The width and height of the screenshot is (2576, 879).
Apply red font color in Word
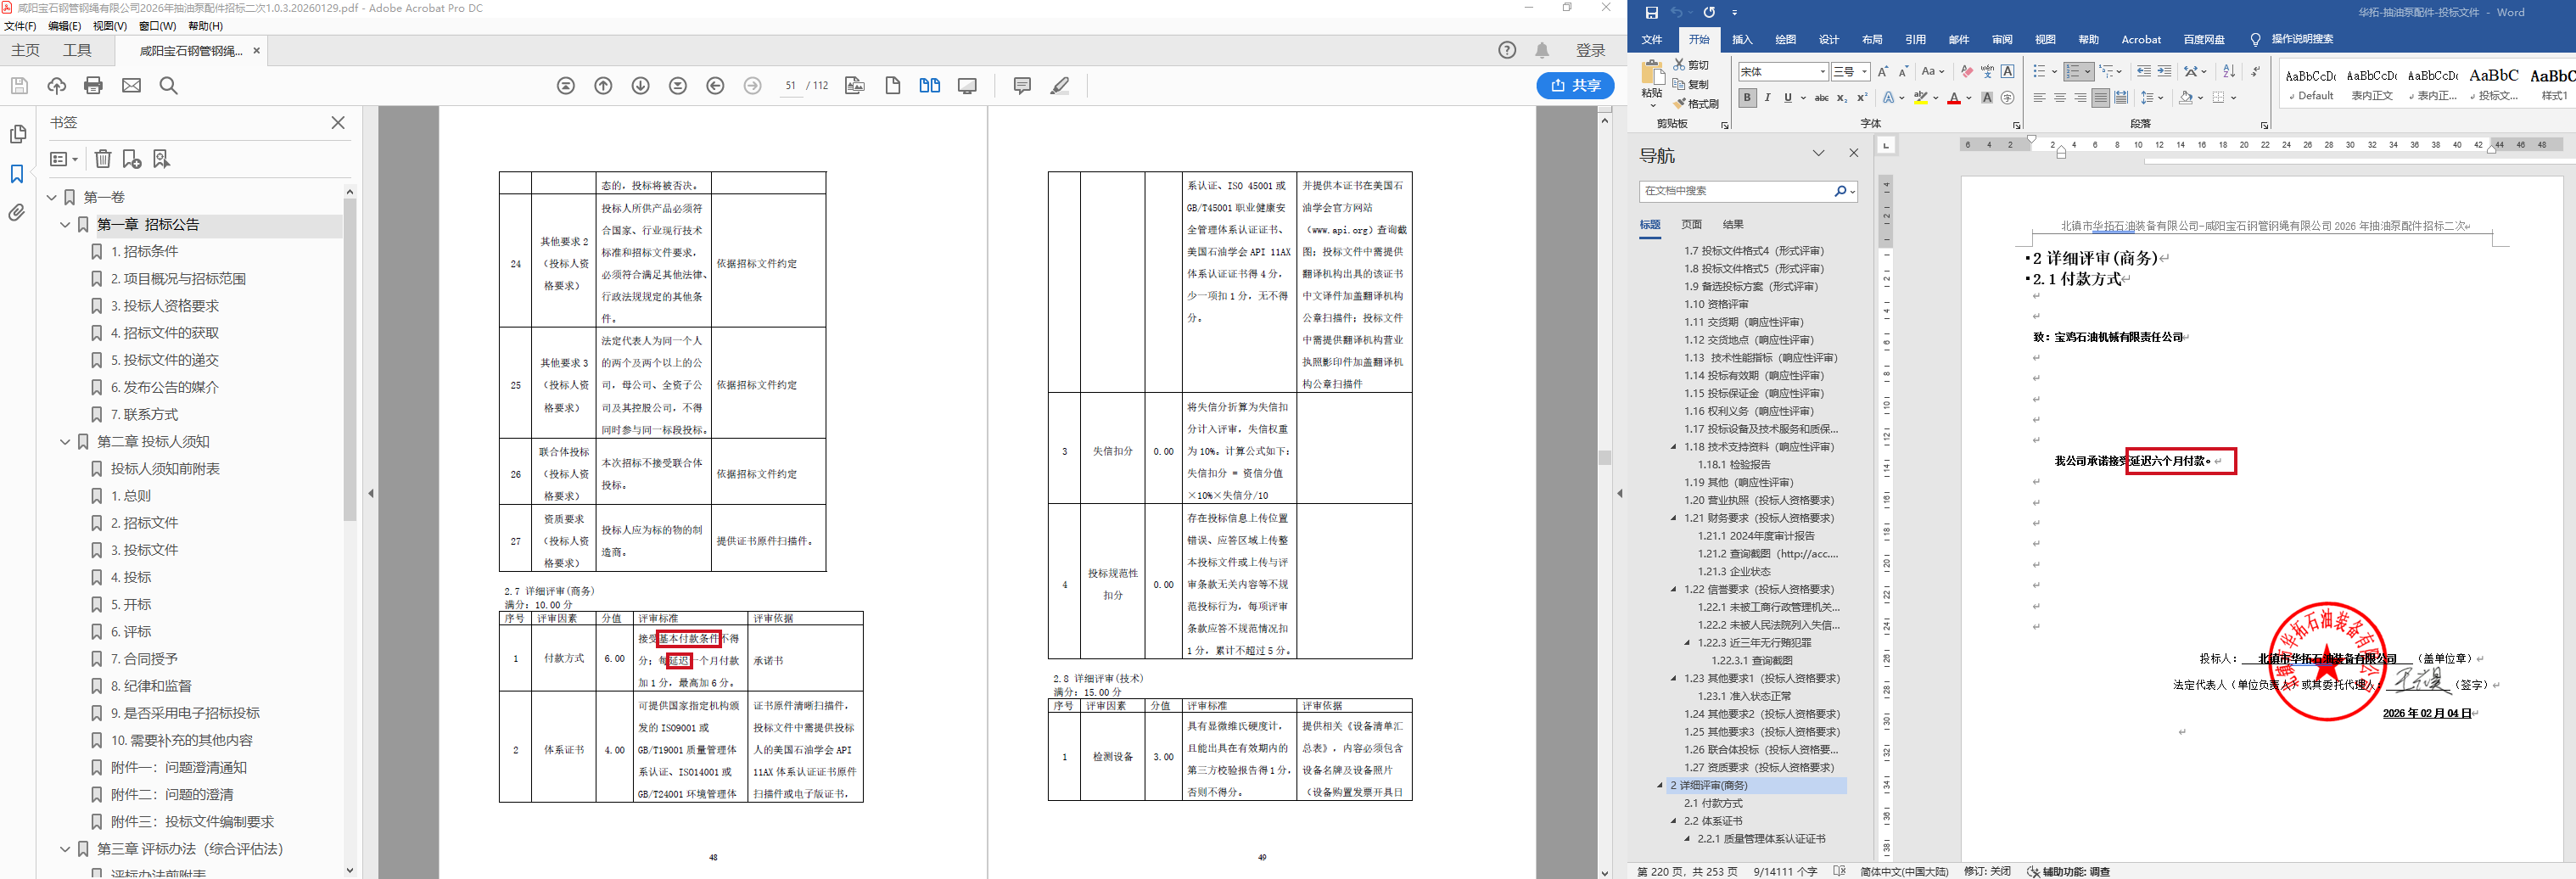pos(1954,98)
